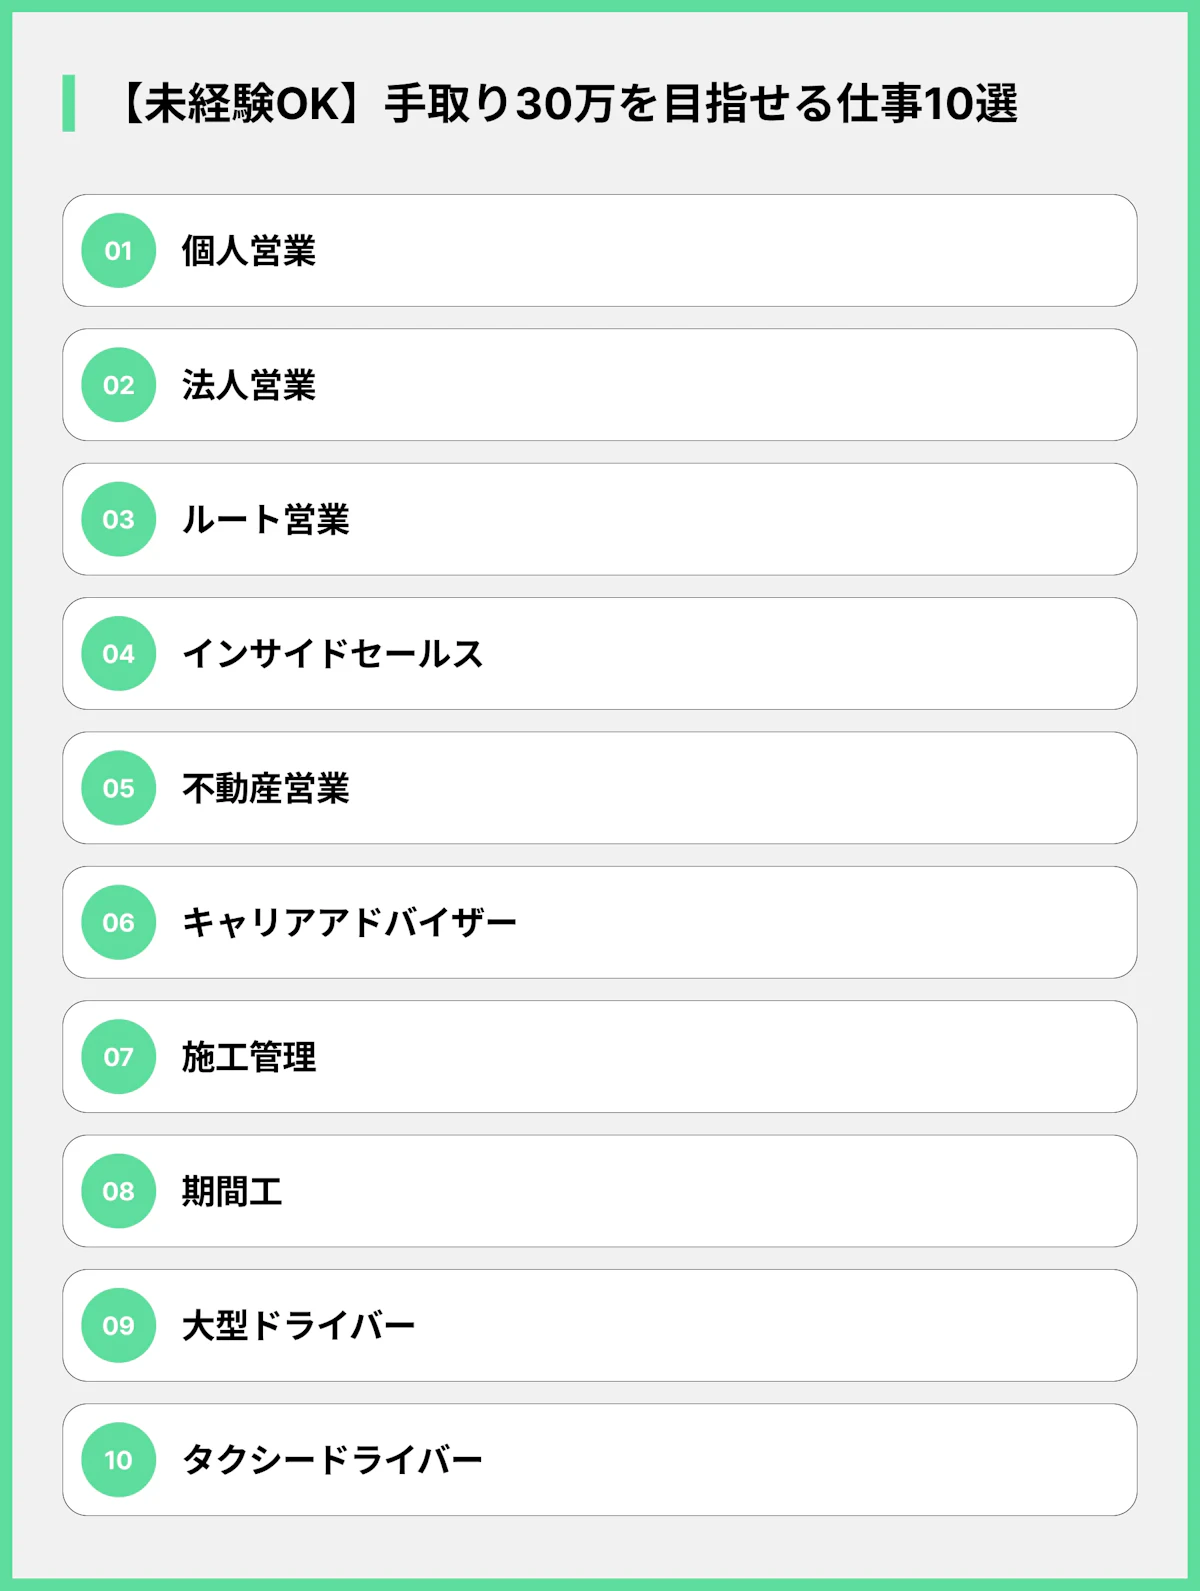The height and width of the screenshot is (1591, 1200).
Task: Click the 施工管理 text label
Action: (248, 1057)
